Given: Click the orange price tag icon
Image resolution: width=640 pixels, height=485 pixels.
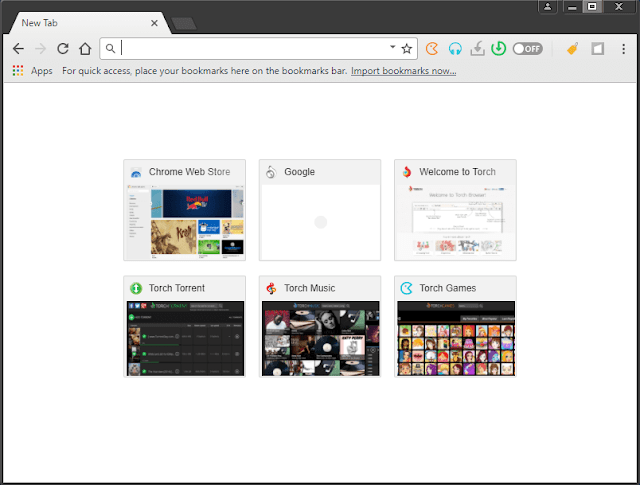Looking at the screenshot, I should pos(572,49).
